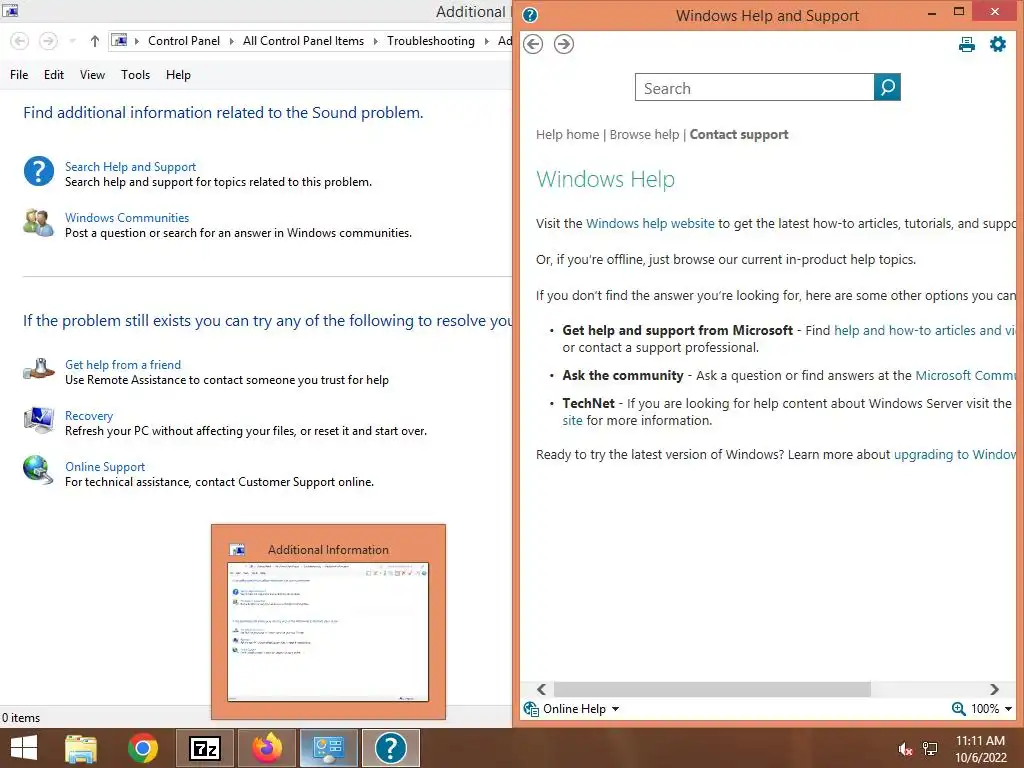Image resolution: width=1024 pixels, height=768 pixels.
Task: Expand breadcrumb arrow after All Control Panel Items
Action: tap(376, 41)
